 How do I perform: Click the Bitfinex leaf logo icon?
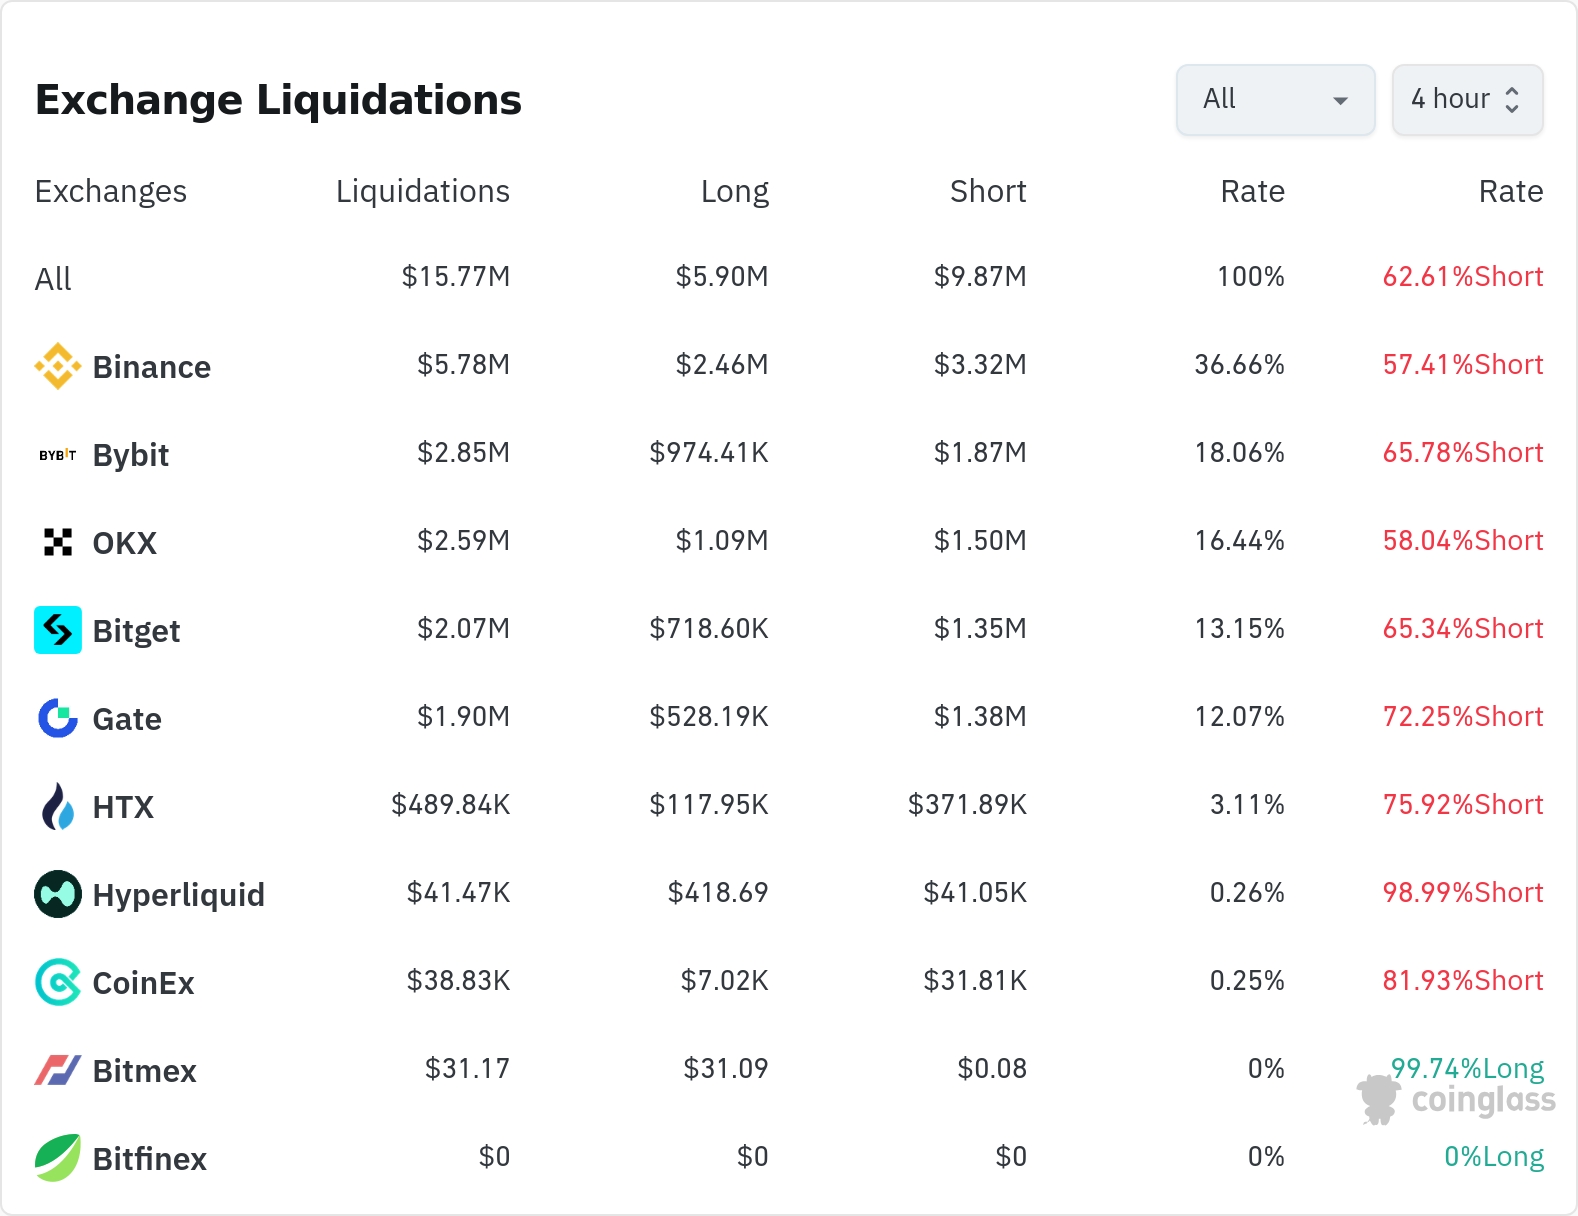pyautogui.click(x=58, y=1158)
